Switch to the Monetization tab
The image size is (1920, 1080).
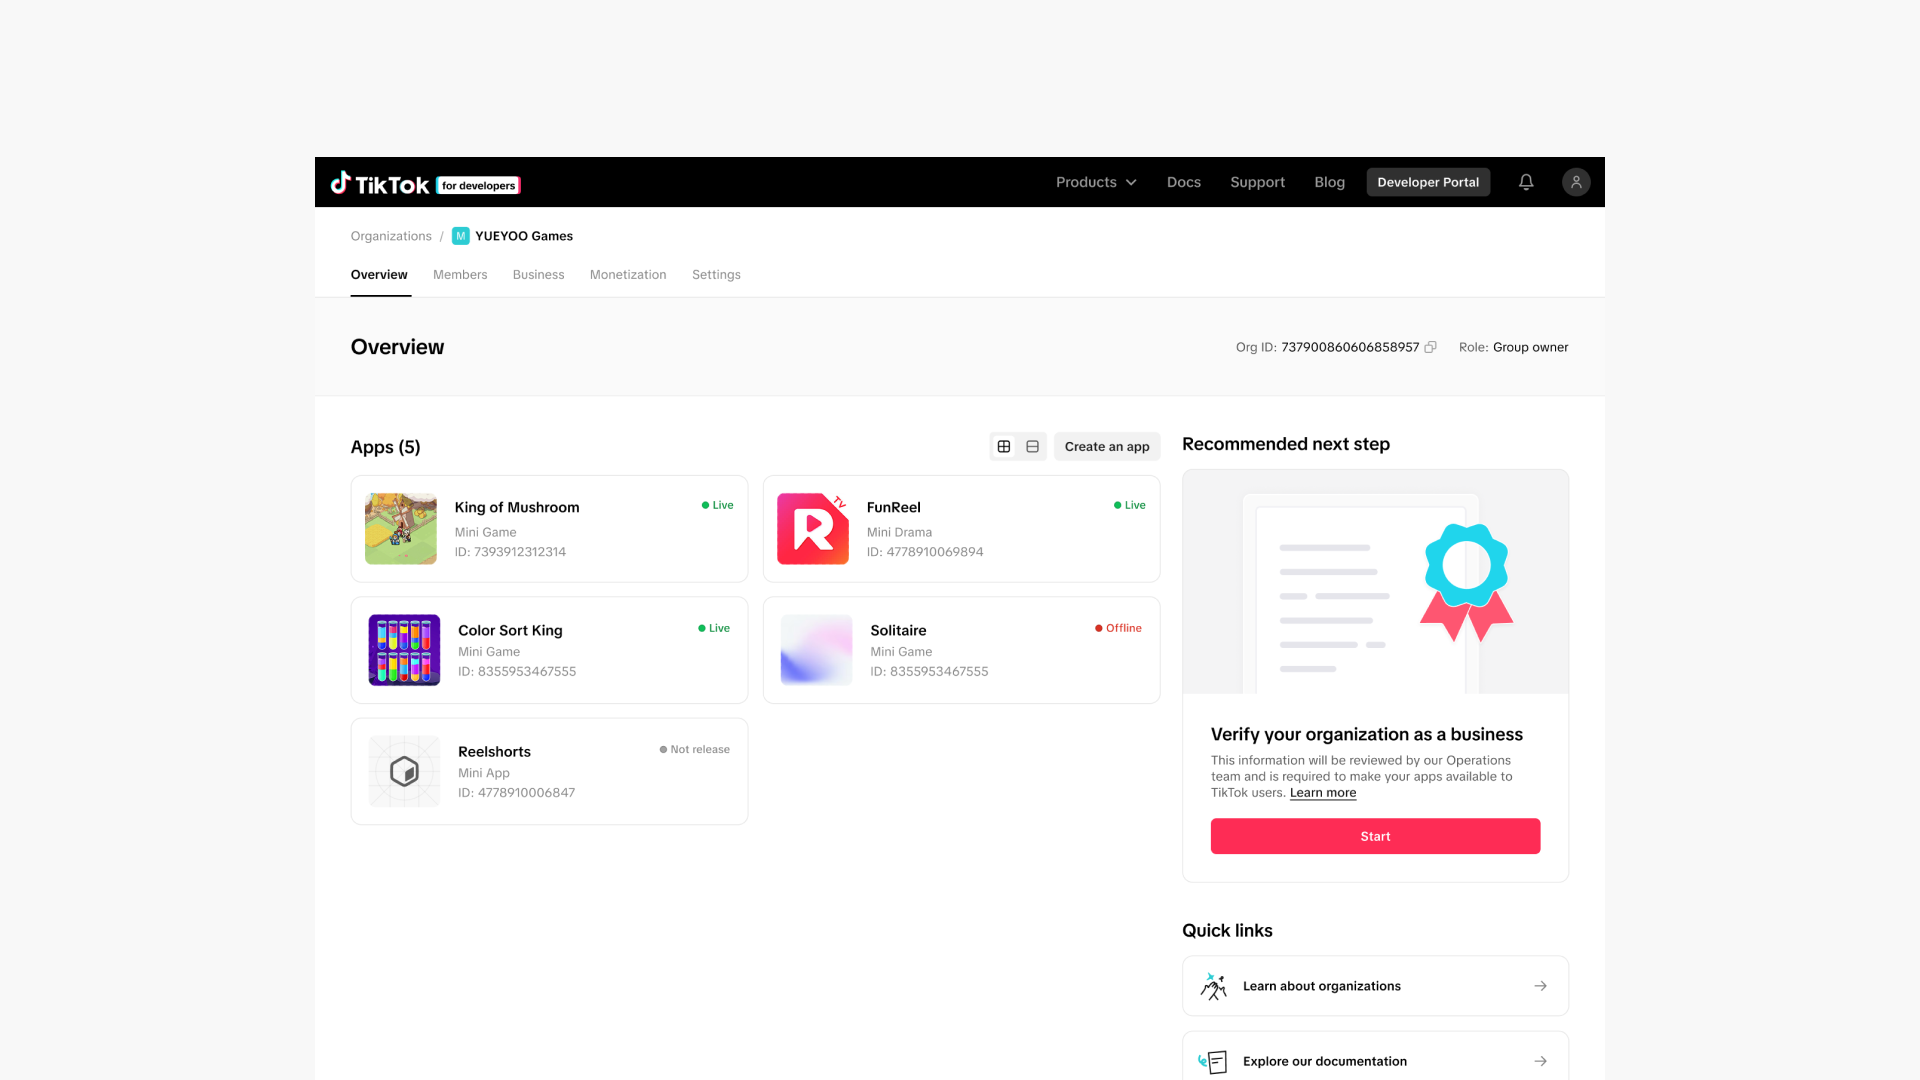(x=628, y=275)
